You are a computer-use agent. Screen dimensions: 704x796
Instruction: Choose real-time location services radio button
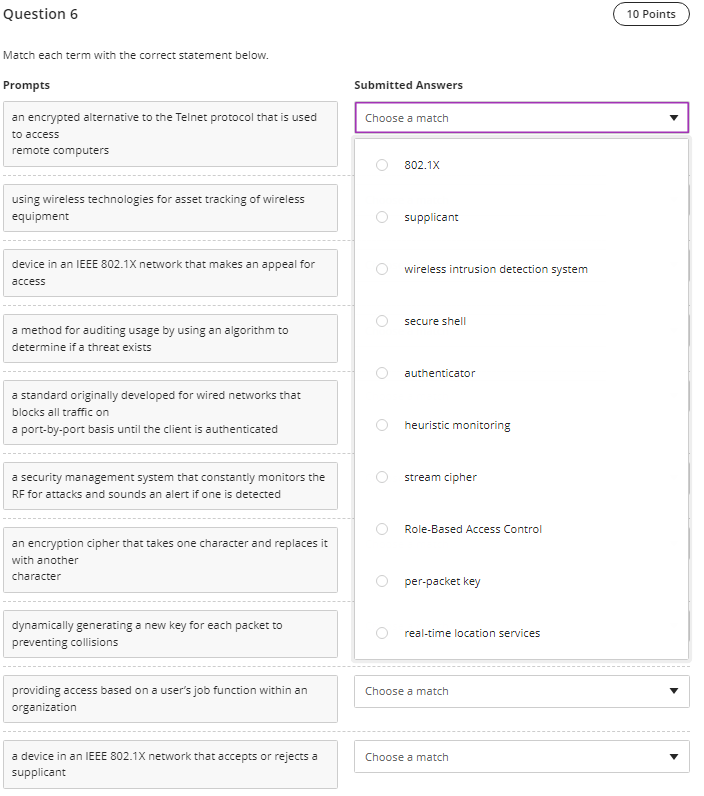pos(382,633)
